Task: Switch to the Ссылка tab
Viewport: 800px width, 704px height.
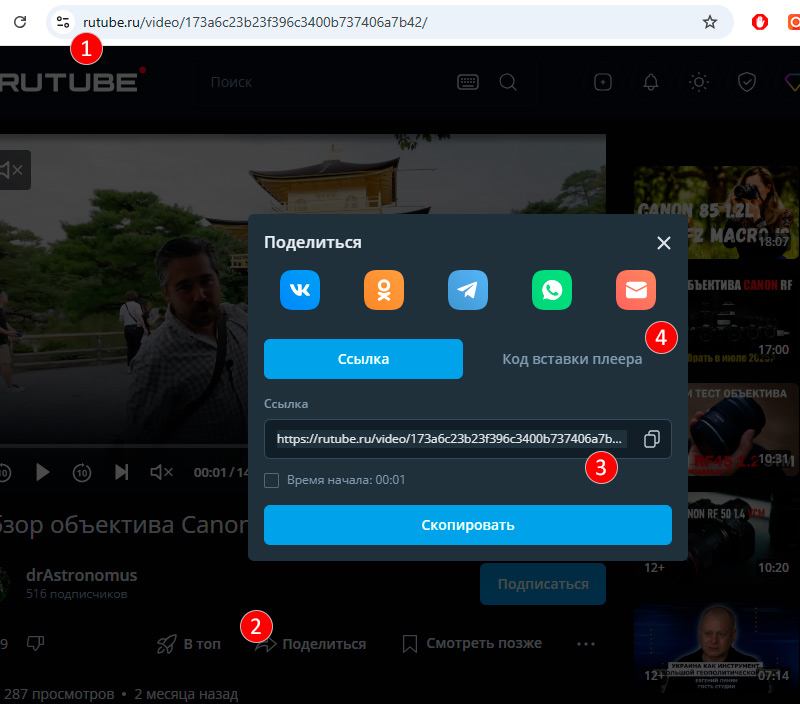Action: click(x=363, y=359)
